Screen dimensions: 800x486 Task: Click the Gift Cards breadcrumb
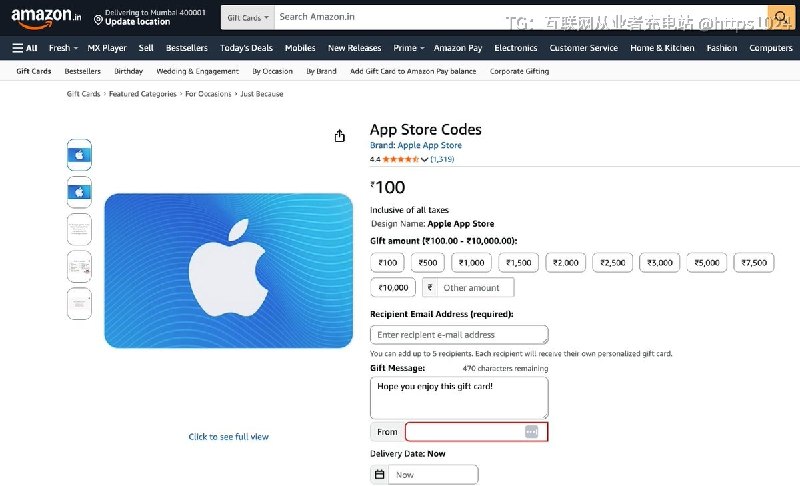[83, 94]
